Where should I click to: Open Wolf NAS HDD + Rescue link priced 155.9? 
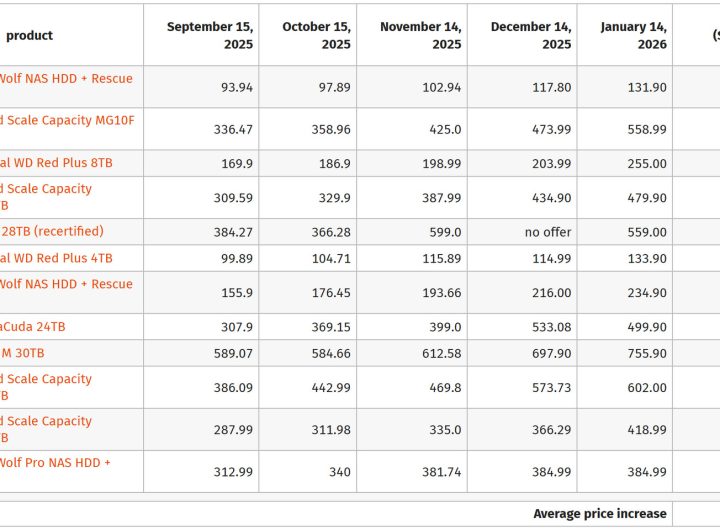(66, 284)
